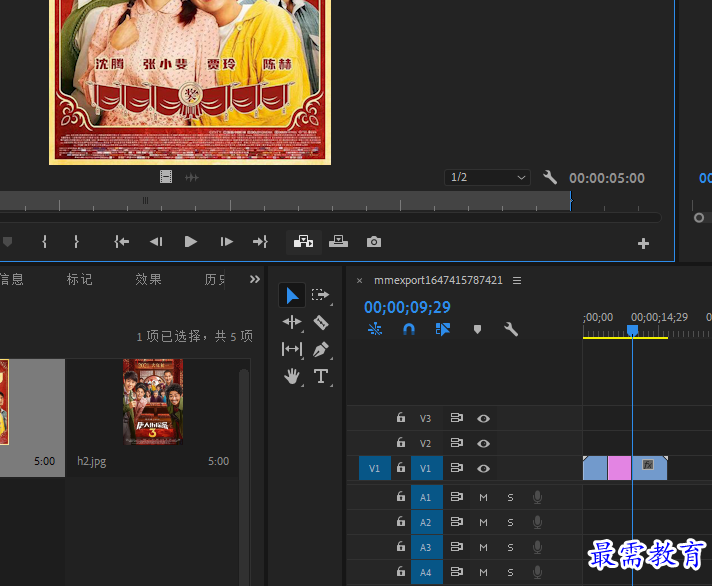Select the Slip tool
712x586 pixels.
click(292, 349)
